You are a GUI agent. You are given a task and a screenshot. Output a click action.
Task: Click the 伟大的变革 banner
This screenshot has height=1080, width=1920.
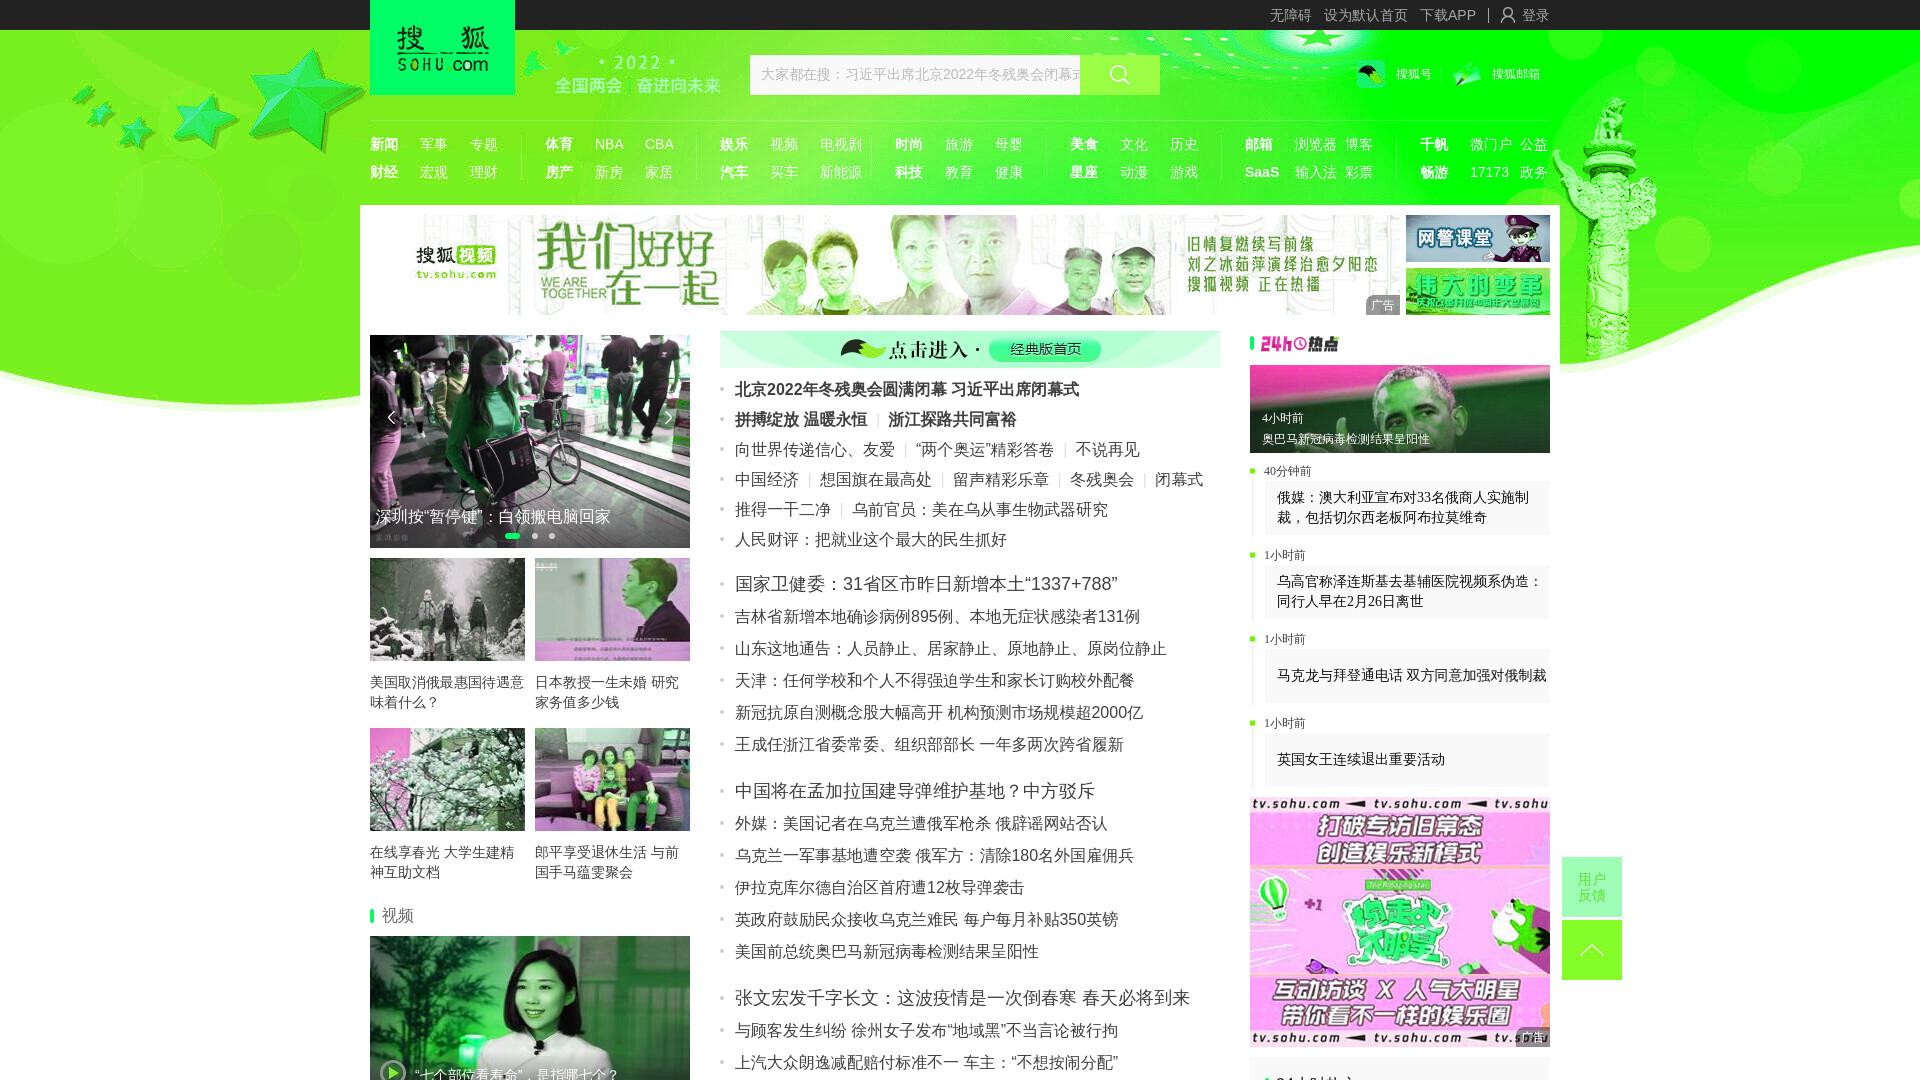coord(1478,291)
